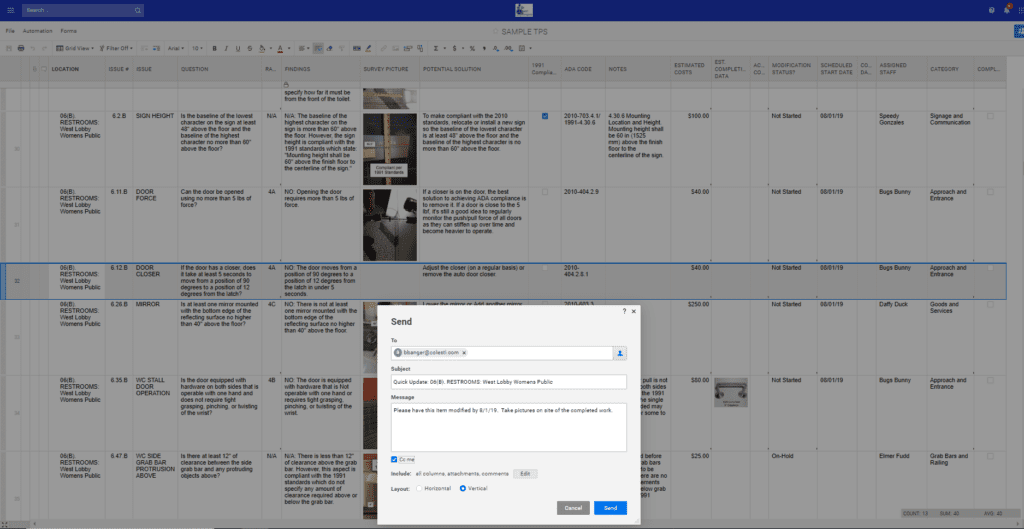The width and height of the screenshot is (1024, 529).
Task: Click the save icon in toolbar
Action: (8, 48)
